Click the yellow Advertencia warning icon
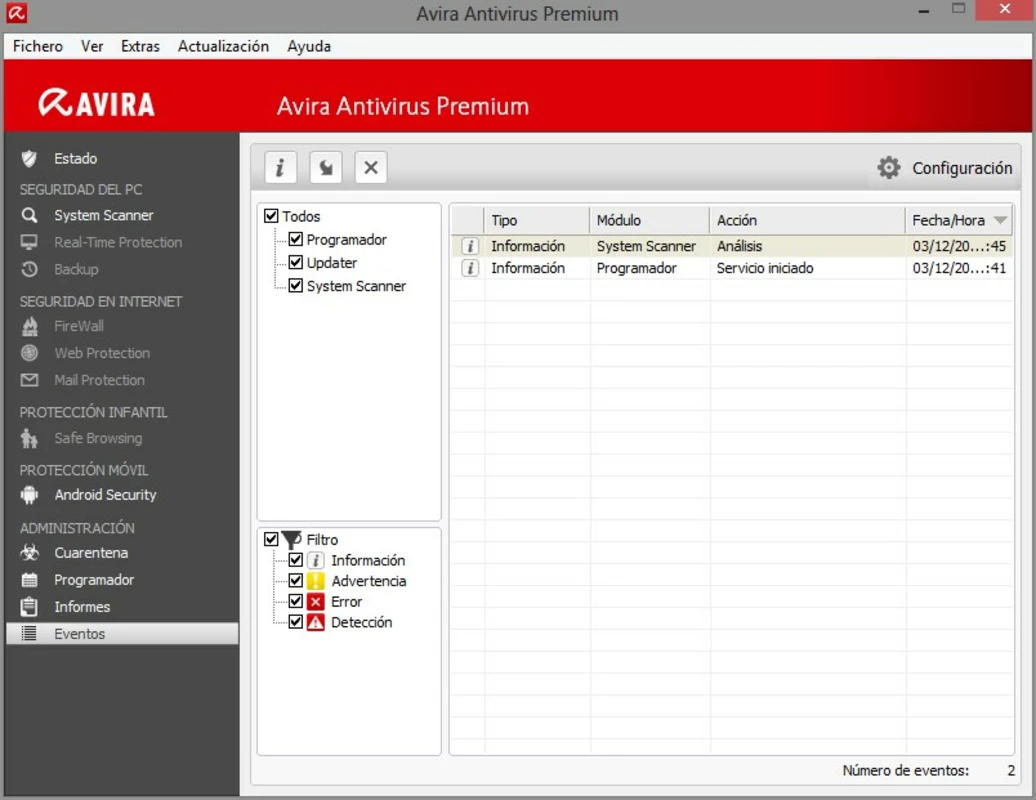Image resolution: width=1036 pixels, height=800 pixels. tap(316, 581)
